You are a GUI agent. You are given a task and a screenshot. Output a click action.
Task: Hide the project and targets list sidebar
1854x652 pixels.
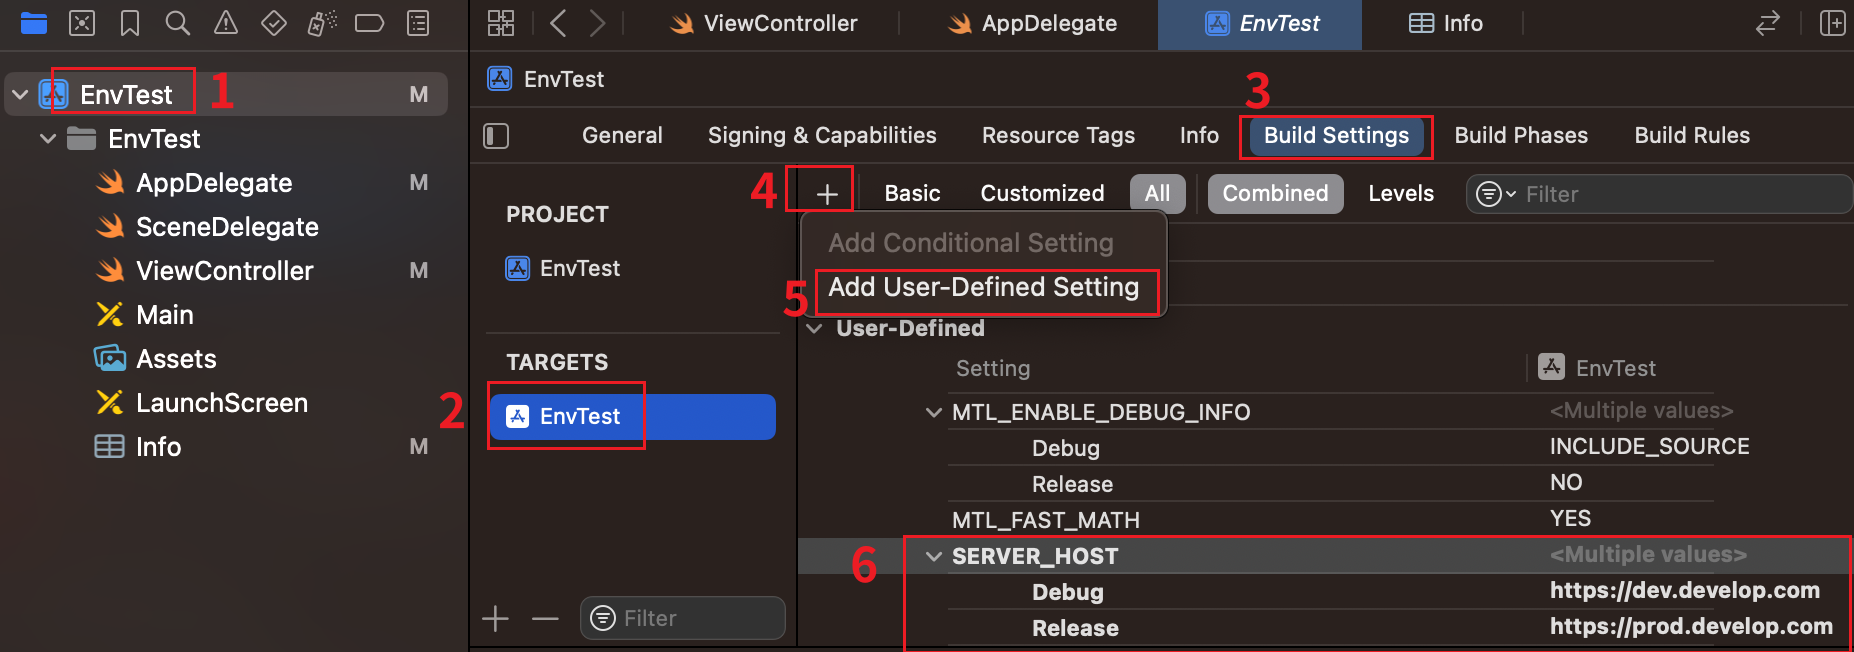(496, 136)
